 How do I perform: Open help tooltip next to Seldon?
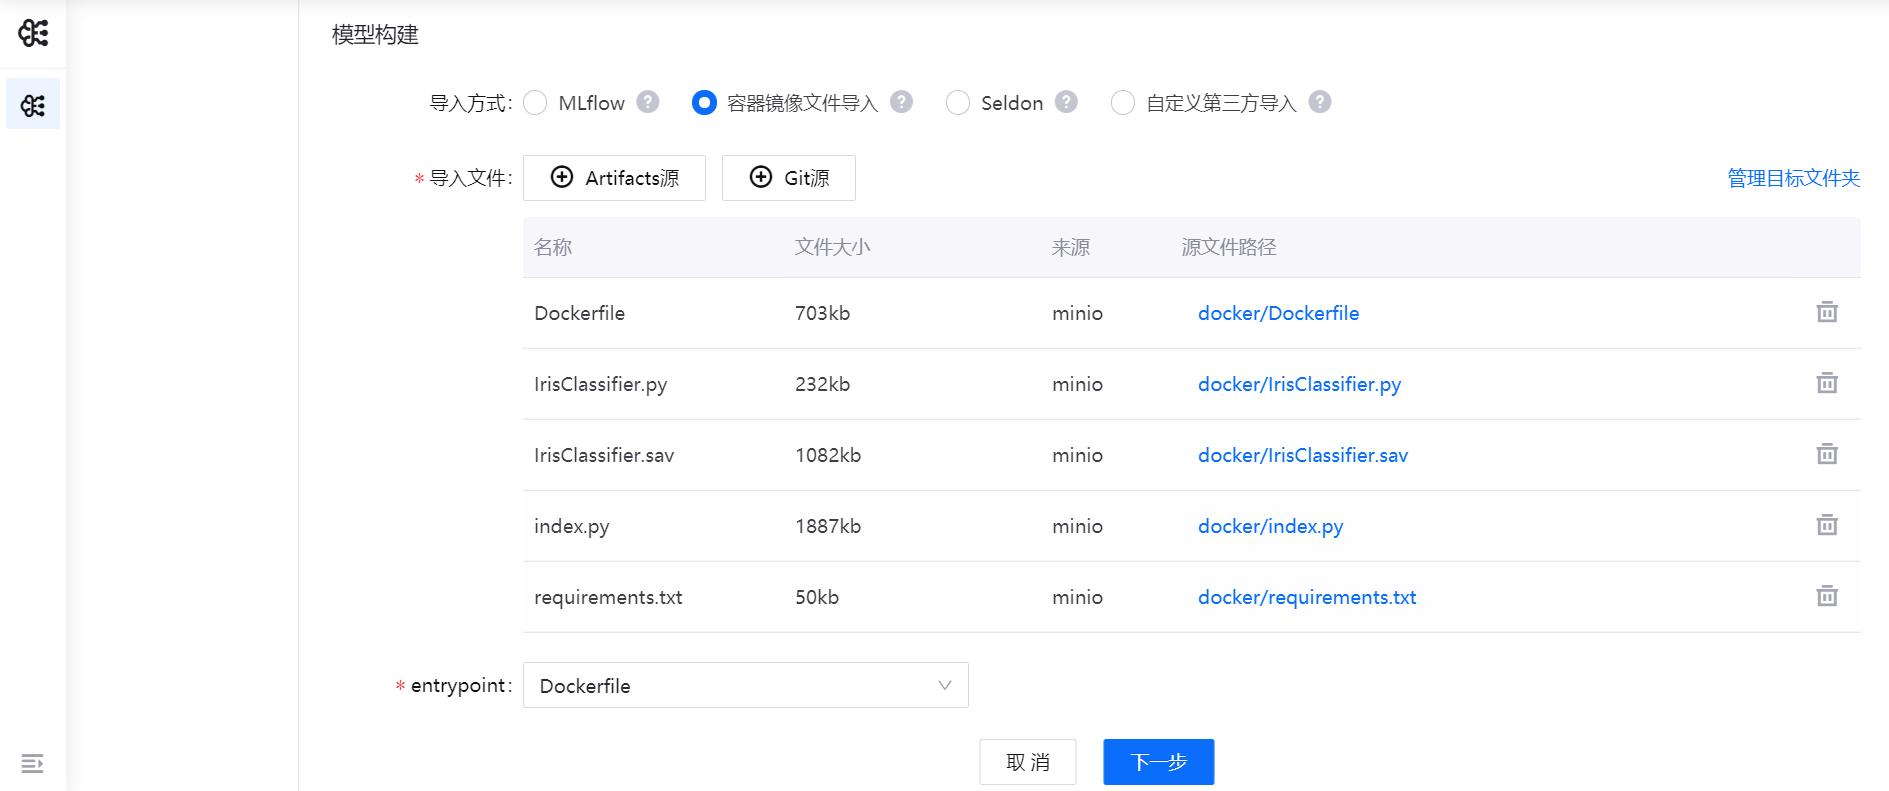[1067, 102]
